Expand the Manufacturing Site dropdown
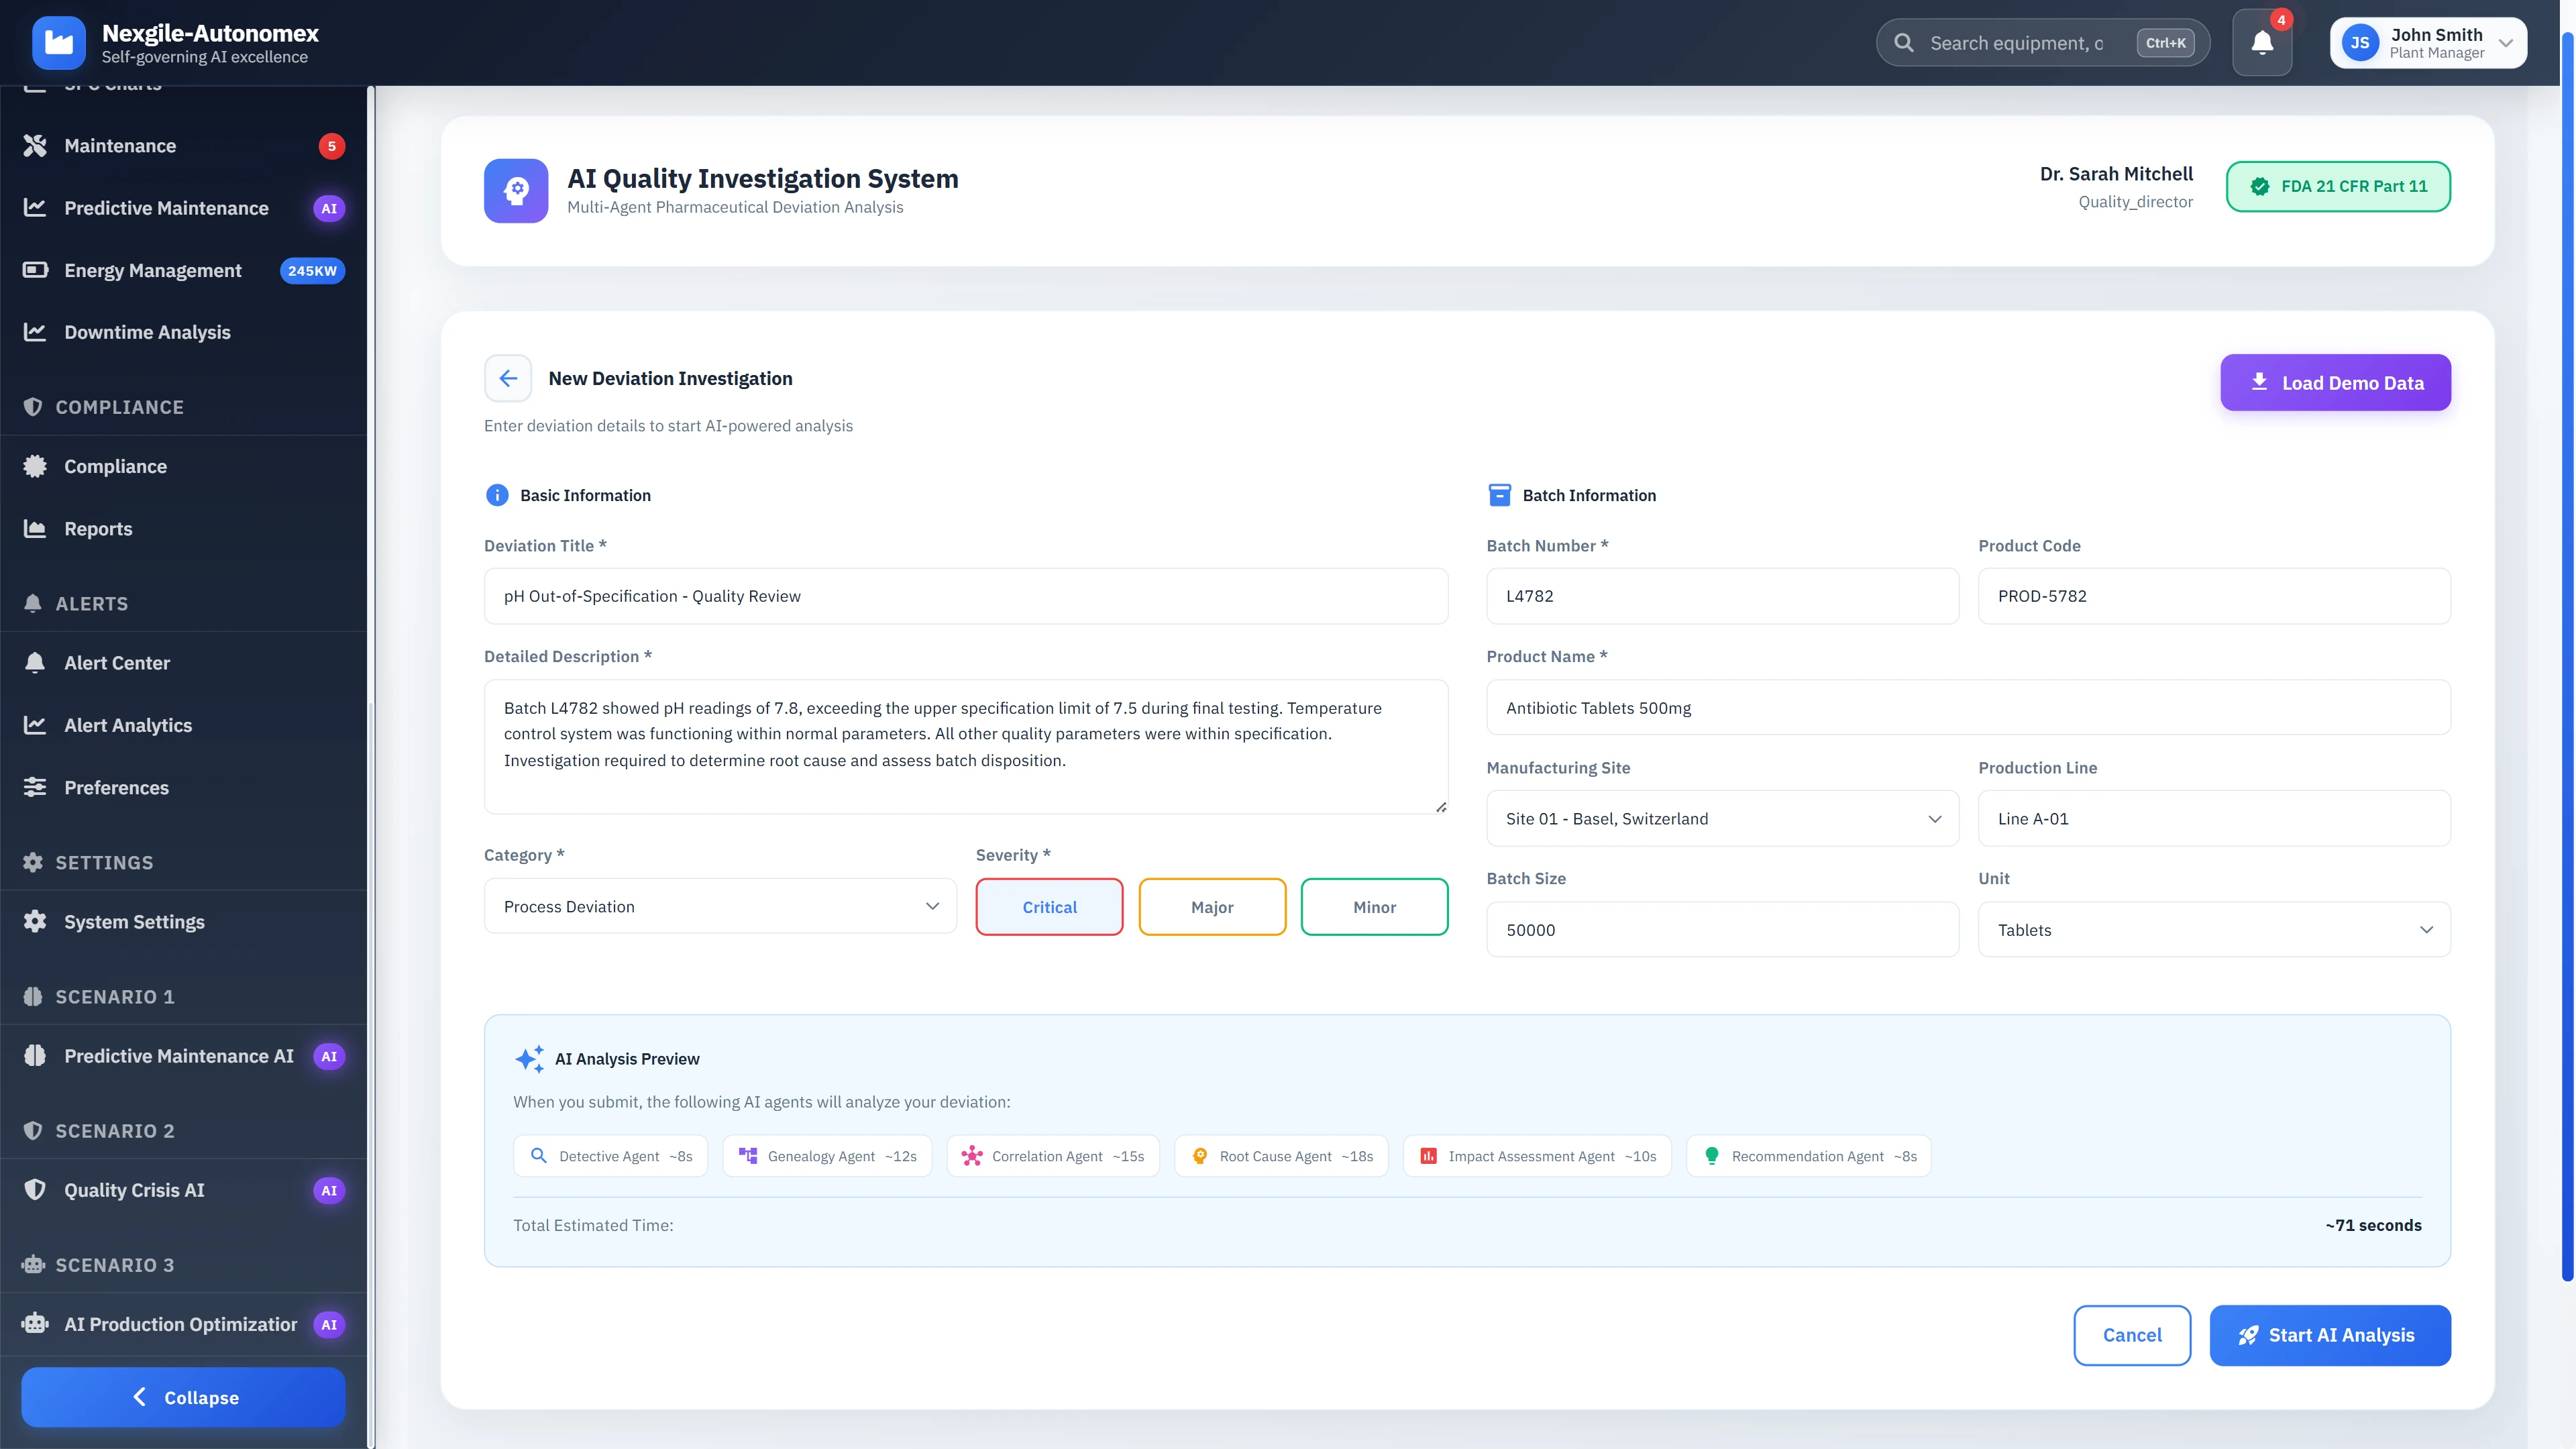Viewport: 2576px width, 1449px height. coord(1721,818)
